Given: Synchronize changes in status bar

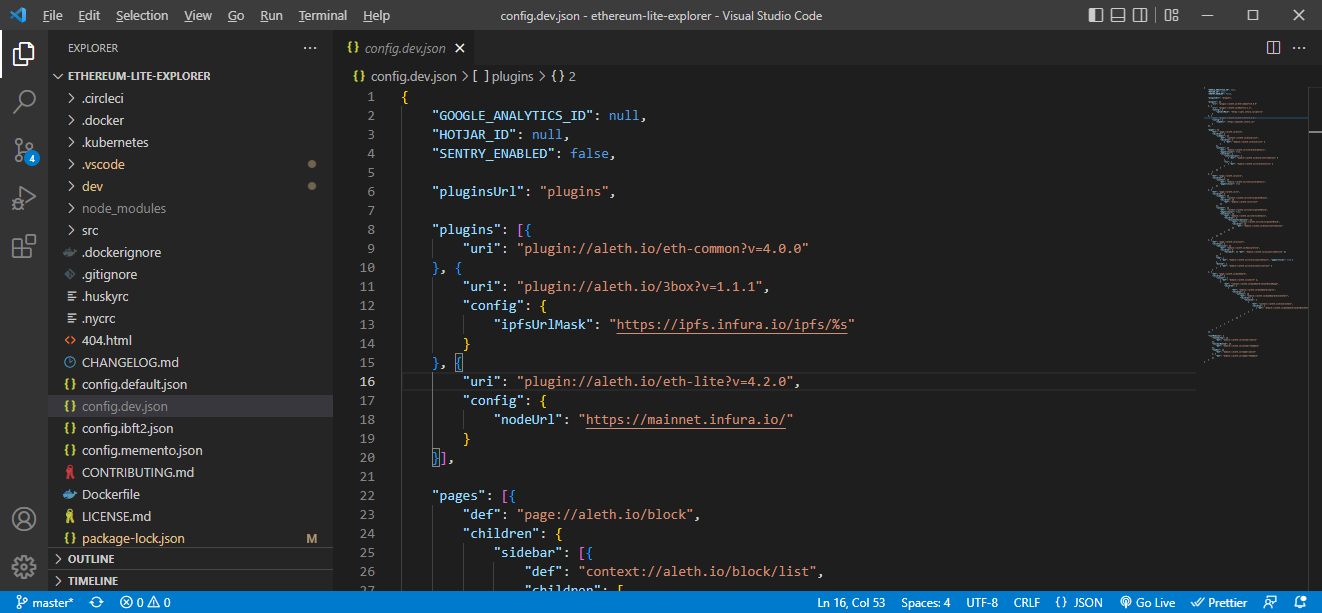Looking at the screenshot, I should (96, 603).
